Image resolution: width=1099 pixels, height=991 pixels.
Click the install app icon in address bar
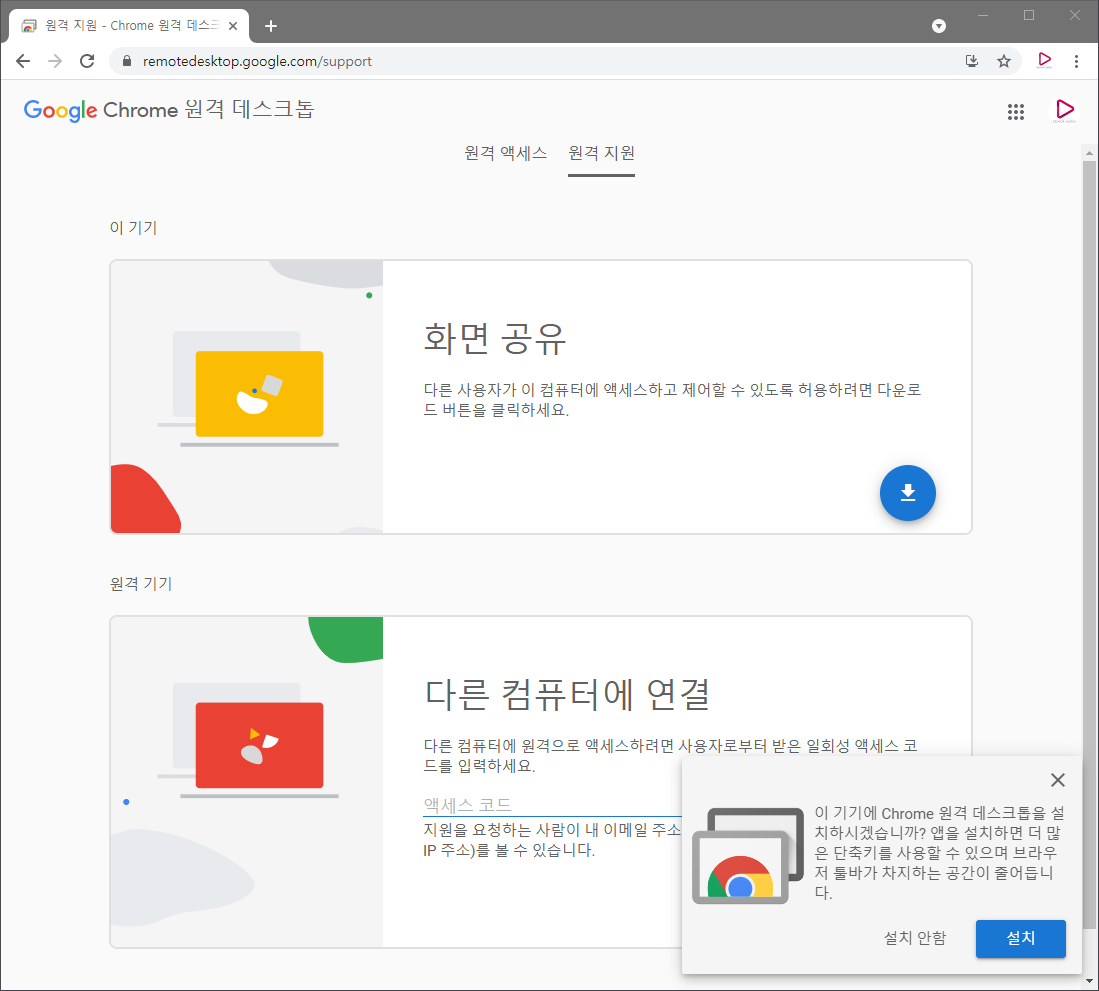click(x=971, y=61)
